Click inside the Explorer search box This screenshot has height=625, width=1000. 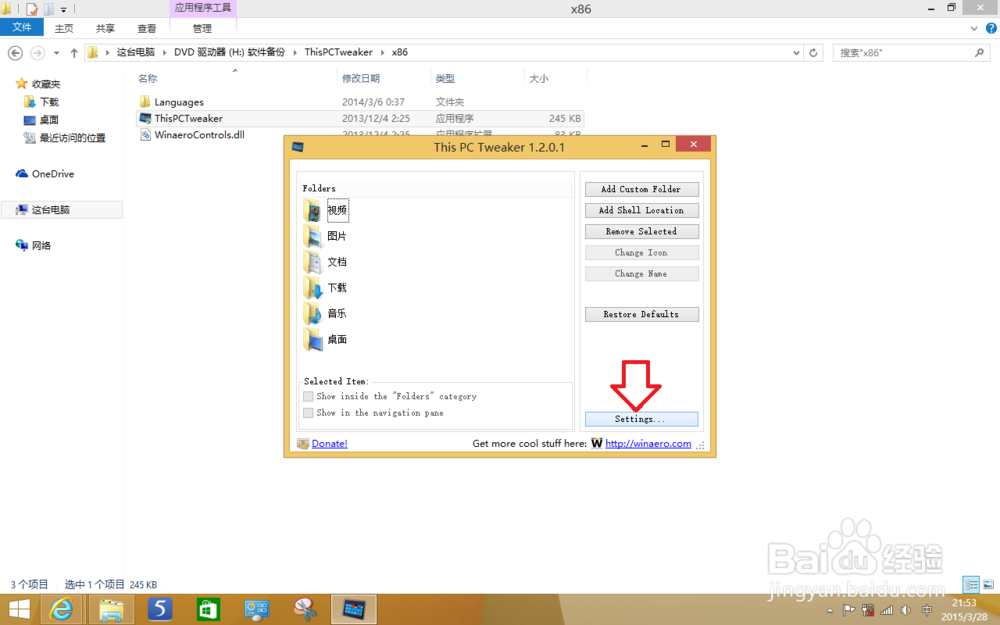pos(905,52)
